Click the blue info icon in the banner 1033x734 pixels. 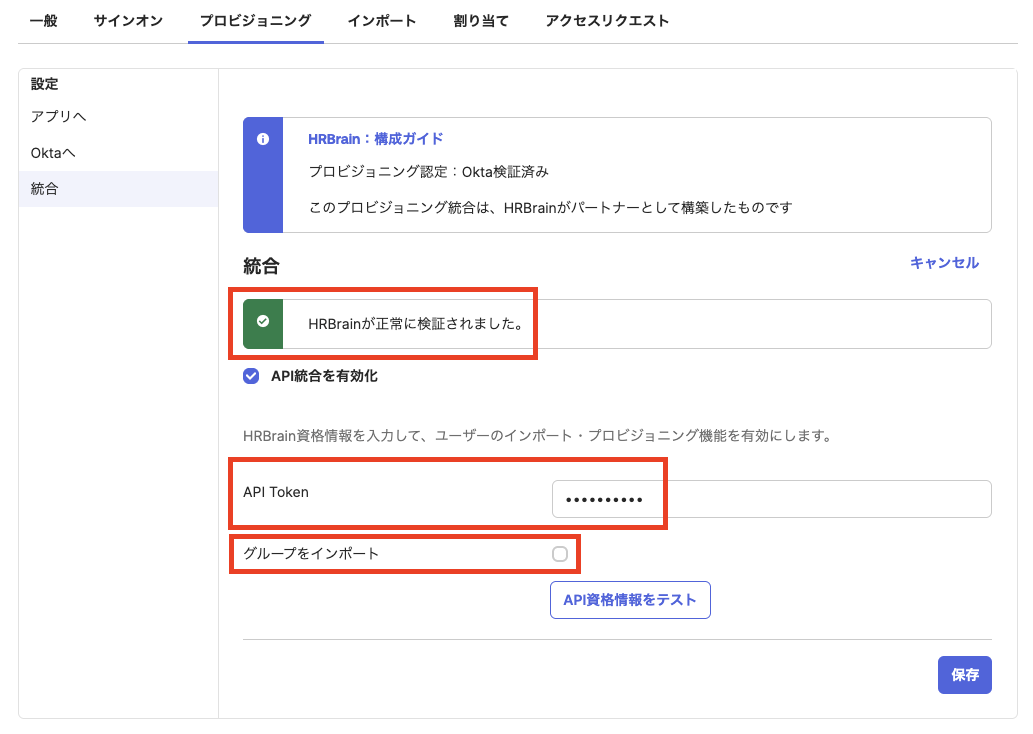pyautogui.click(x=263, y=139)
